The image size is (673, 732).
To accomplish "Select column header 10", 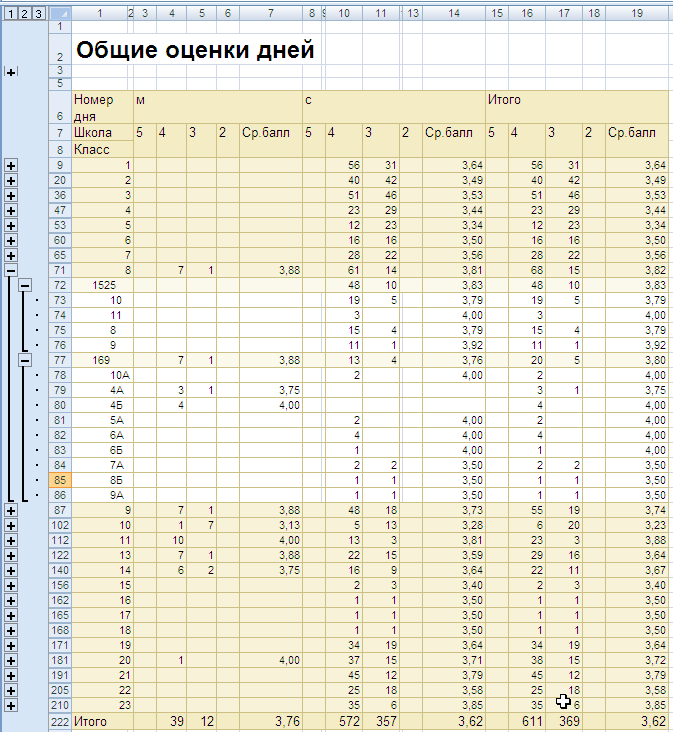I will coord(344,14).
